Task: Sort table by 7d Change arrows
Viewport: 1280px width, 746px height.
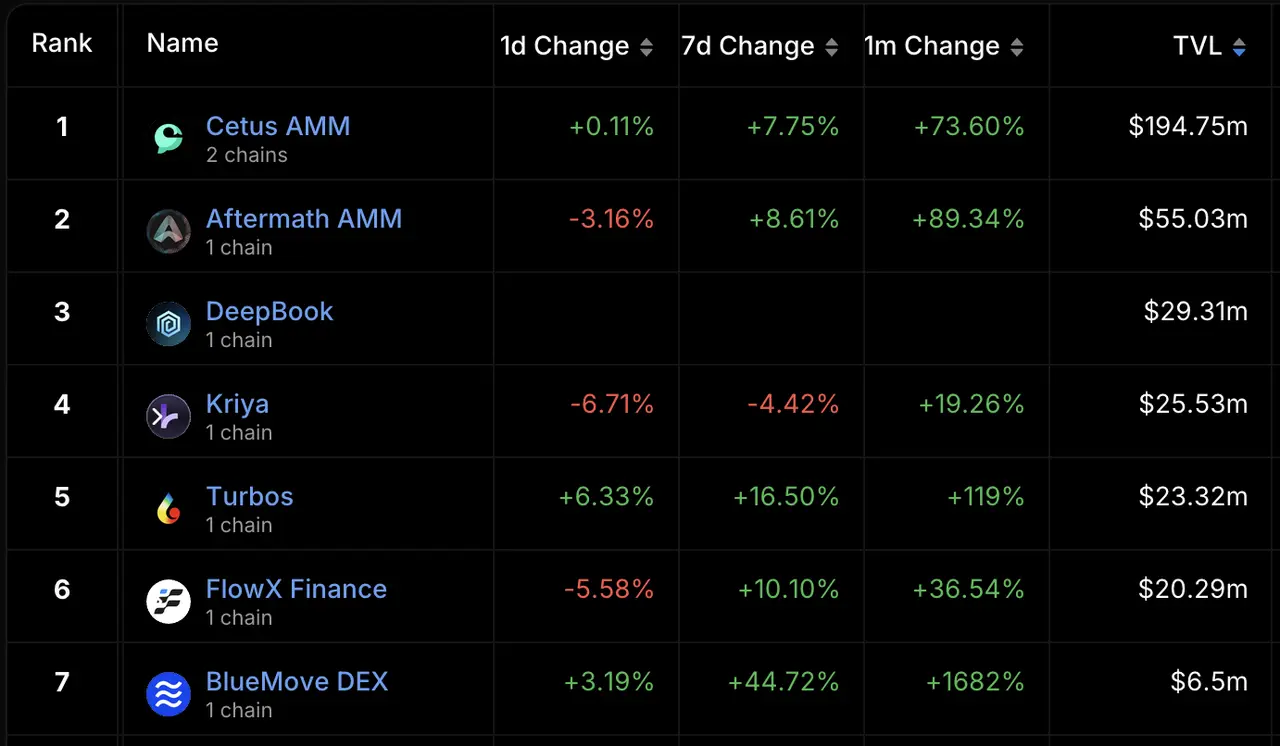Action: click(831, 47)
